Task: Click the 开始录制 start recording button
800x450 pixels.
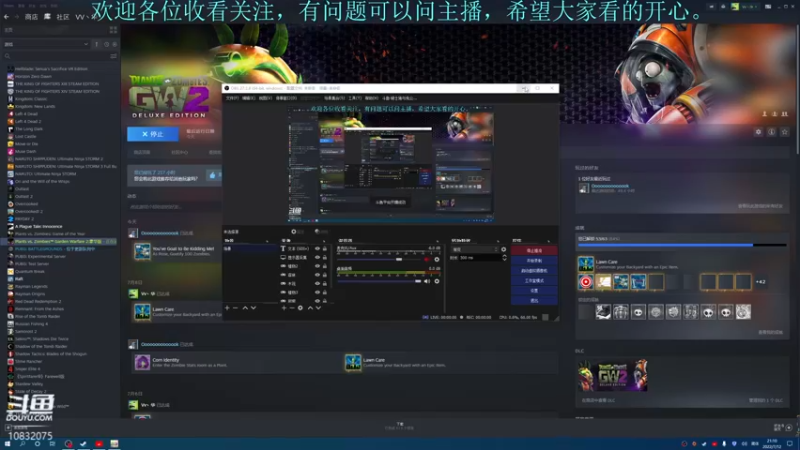Action: 534,261
